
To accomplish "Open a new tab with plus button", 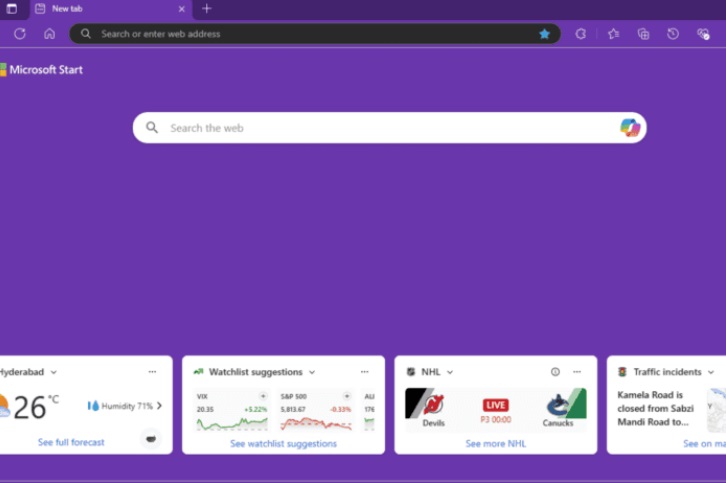I will [207, 8].
